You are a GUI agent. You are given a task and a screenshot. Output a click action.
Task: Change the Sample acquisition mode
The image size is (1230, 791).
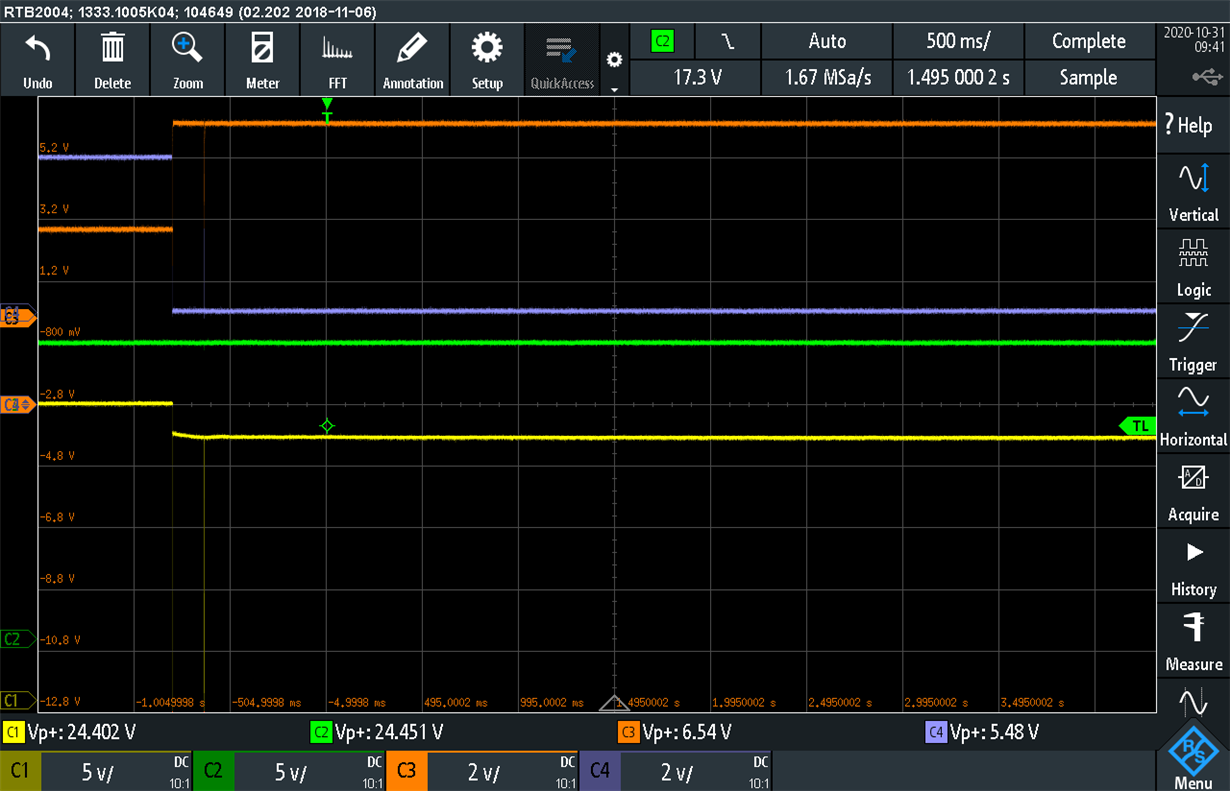click(x=1089, y=77)
